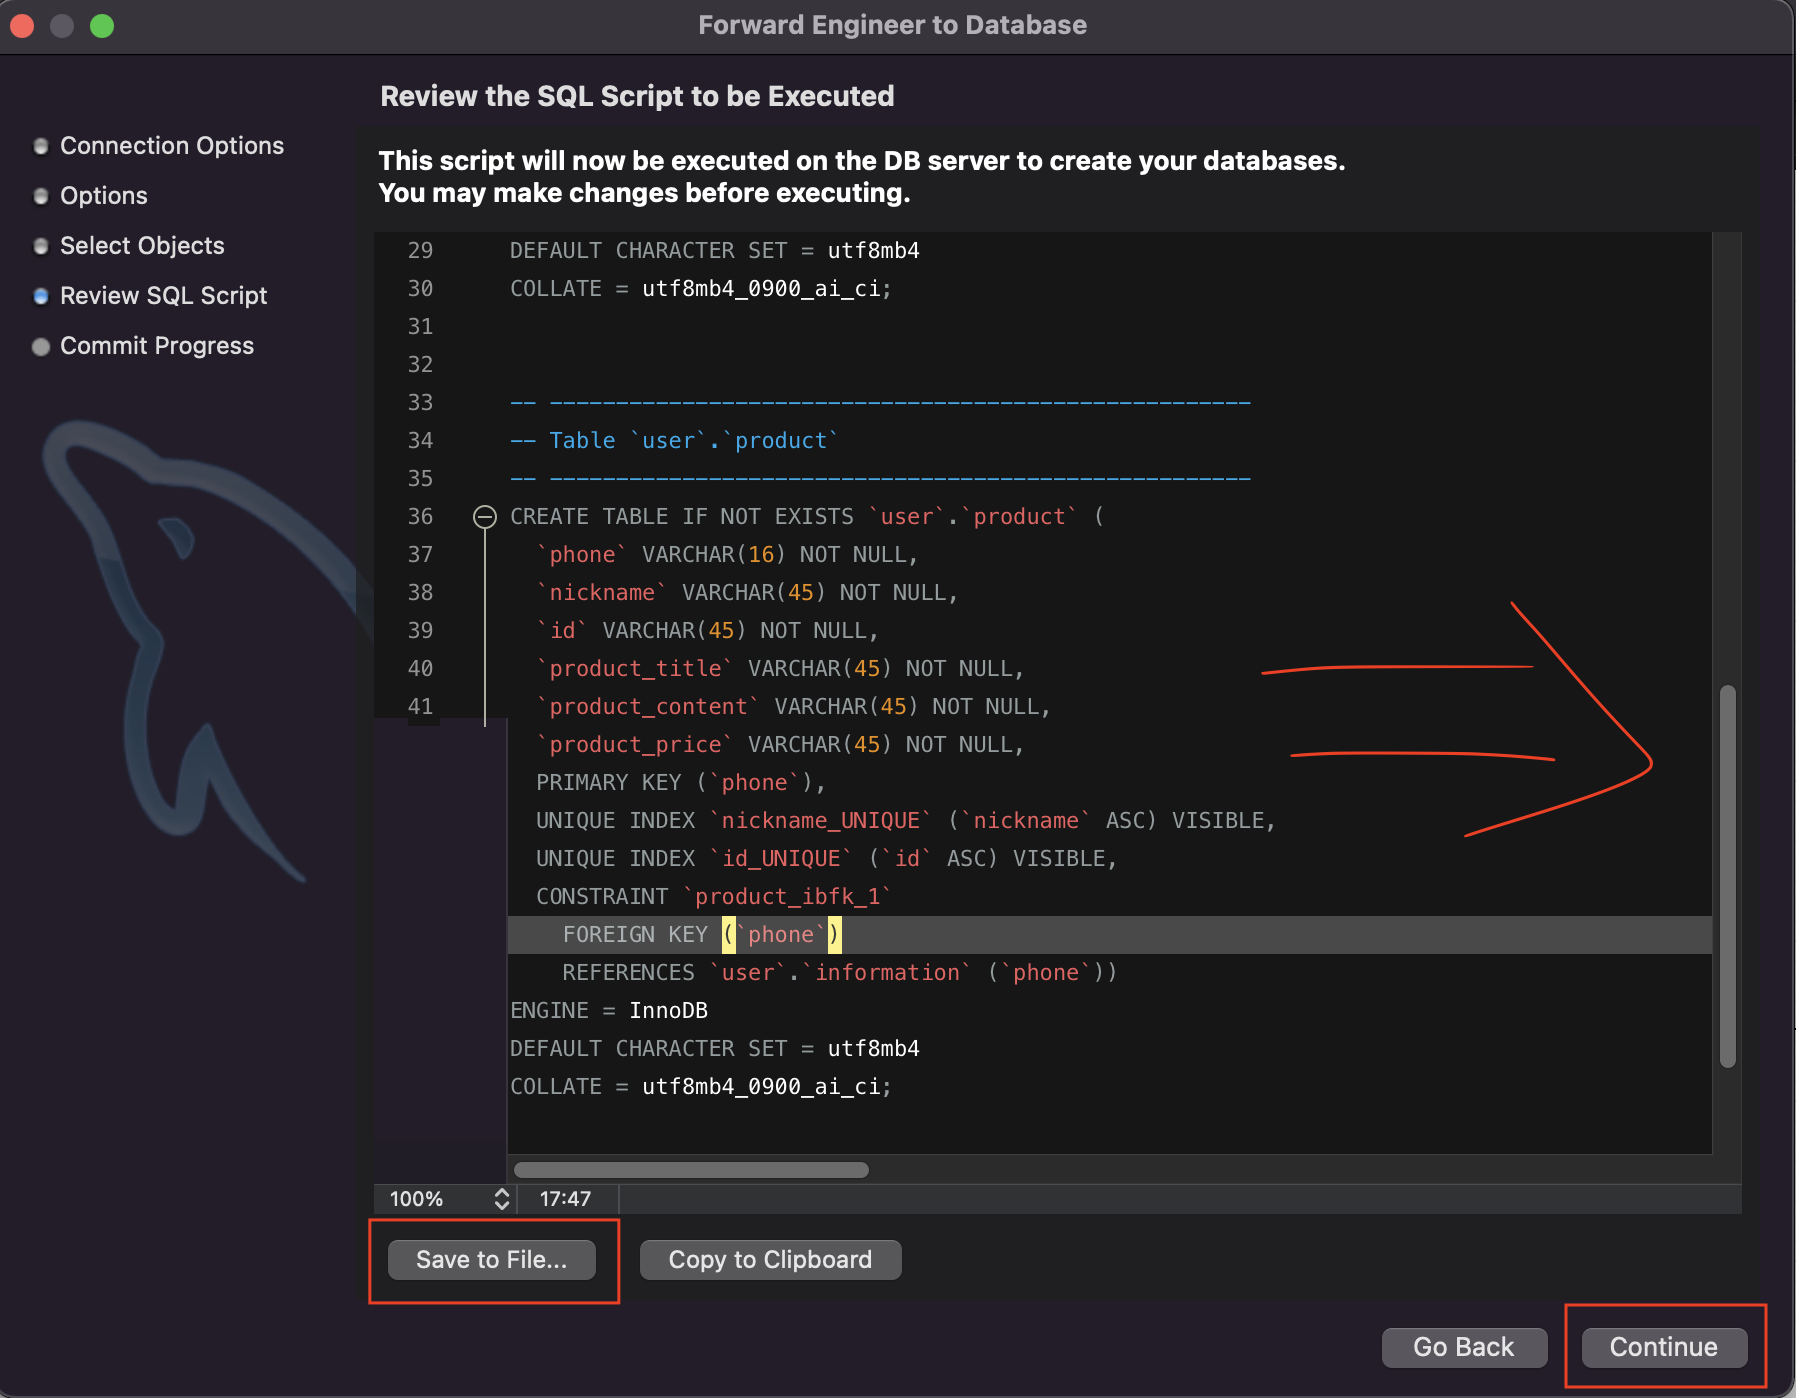Click `nickname` VARCHAR(45) line
This screenshot has width=1796, height=1398.
tap(747, 593)
